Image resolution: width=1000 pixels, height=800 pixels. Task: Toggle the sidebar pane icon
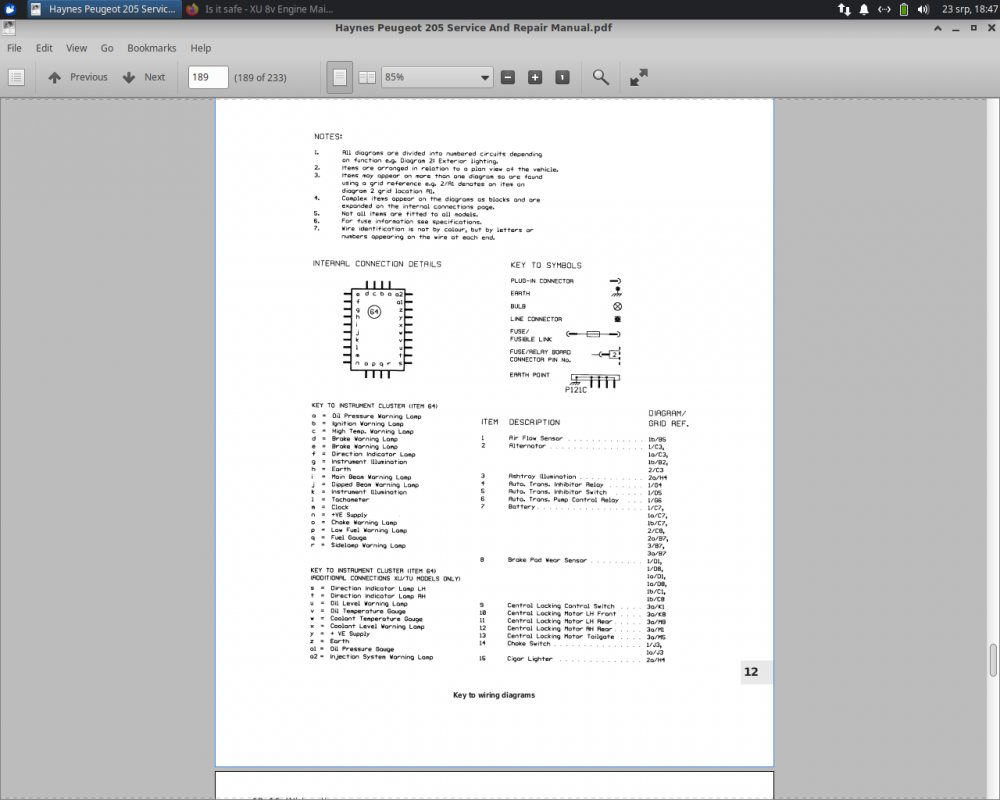[x=17, y=77]
